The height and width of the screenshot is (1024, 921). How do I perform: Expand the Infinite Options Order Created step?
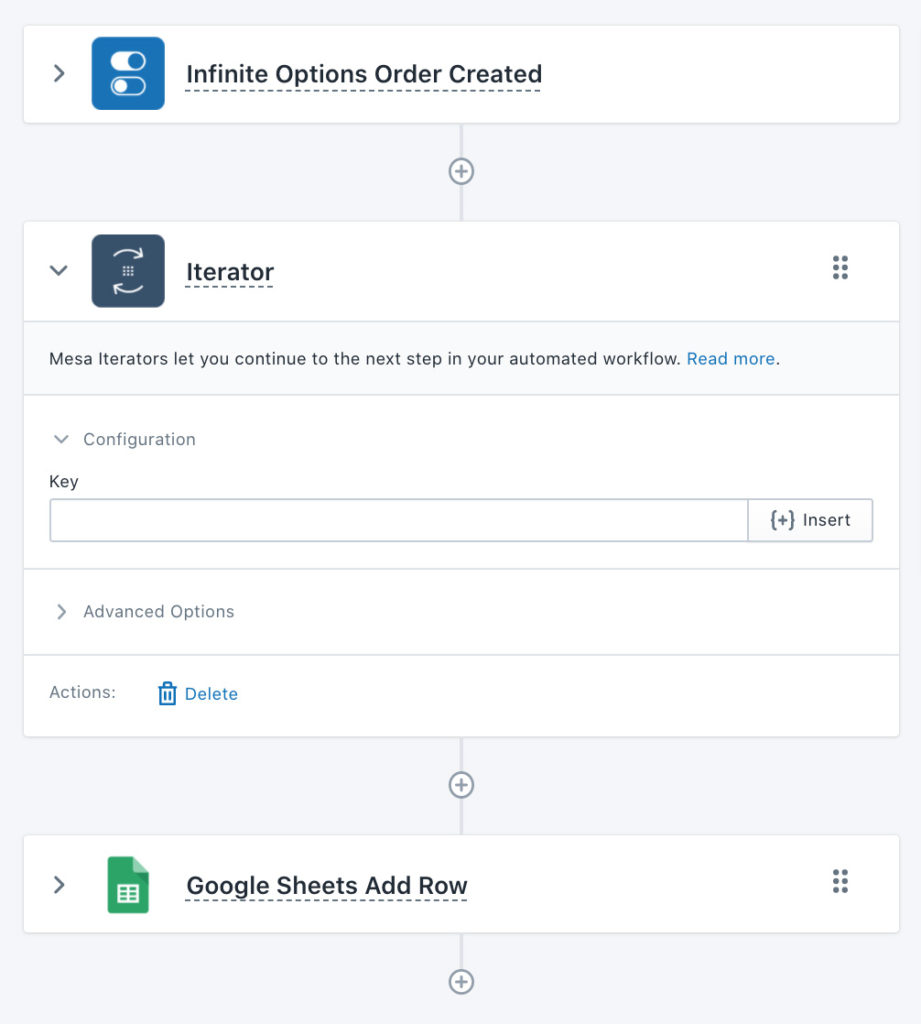click(59, 73)
